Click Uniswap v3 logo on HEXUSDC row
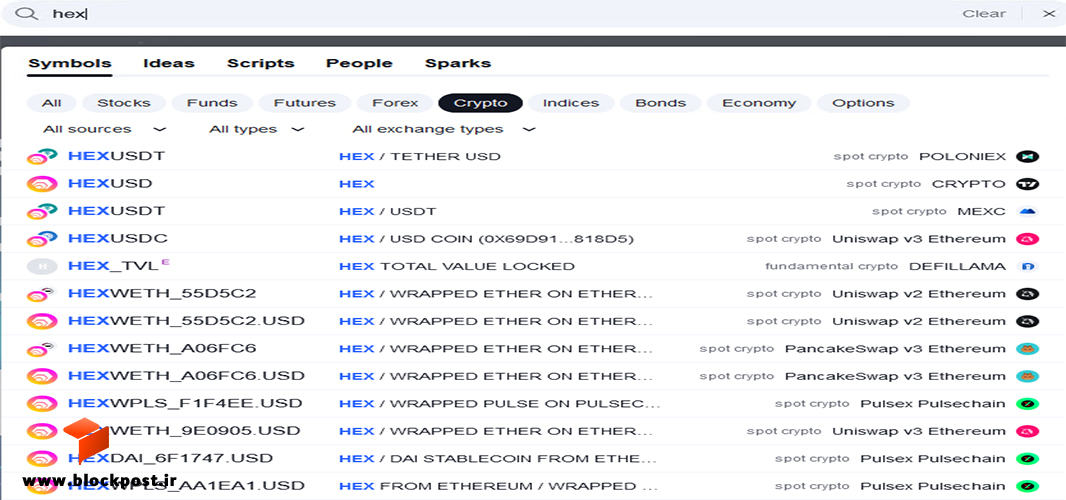The width and height of the screenshot is (1066, 500). [x=1028, y=239]
